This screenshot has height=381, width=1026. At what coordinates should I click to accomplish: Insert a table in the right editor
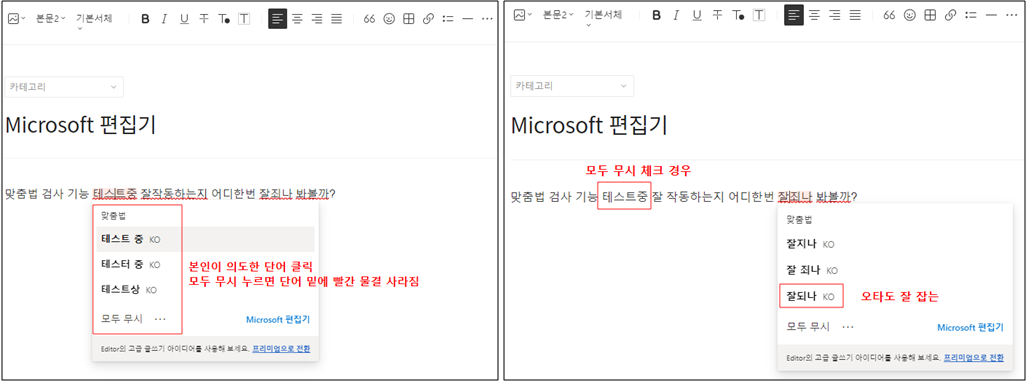(x=930, y=15)
